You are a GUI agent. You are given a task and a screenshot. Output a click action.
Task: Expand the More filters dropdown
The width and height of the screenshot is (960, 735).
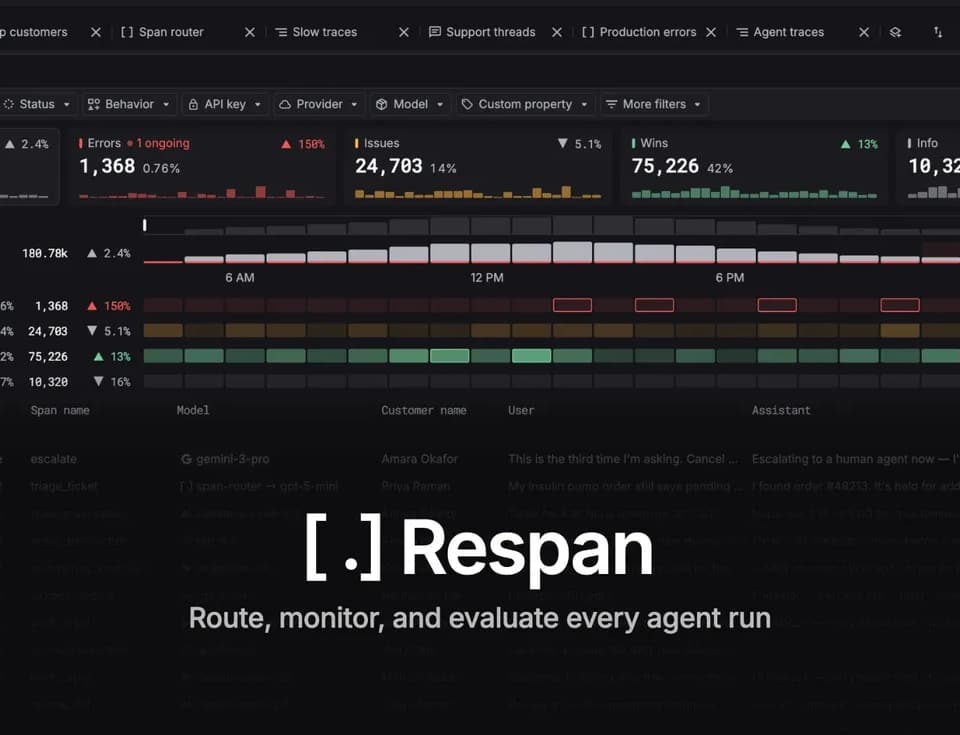tap(654, 104)
